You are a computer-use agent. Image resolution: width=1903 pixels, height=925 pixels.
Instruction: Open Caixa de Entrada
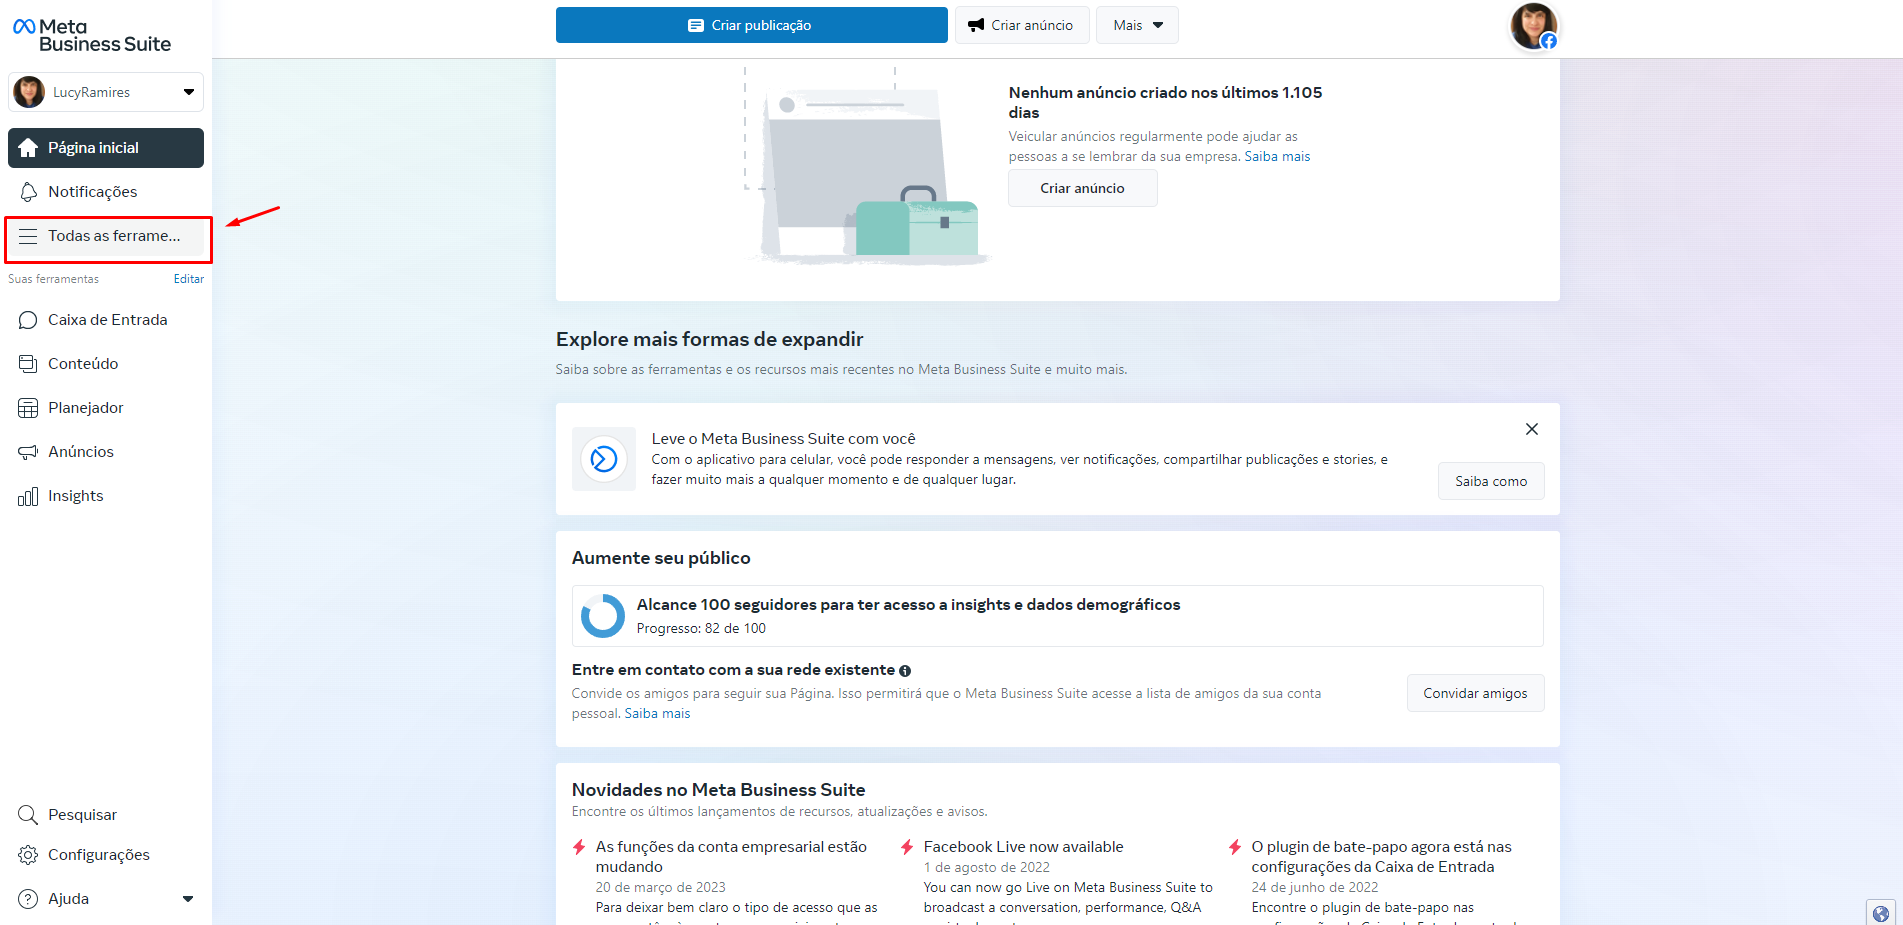106,320
